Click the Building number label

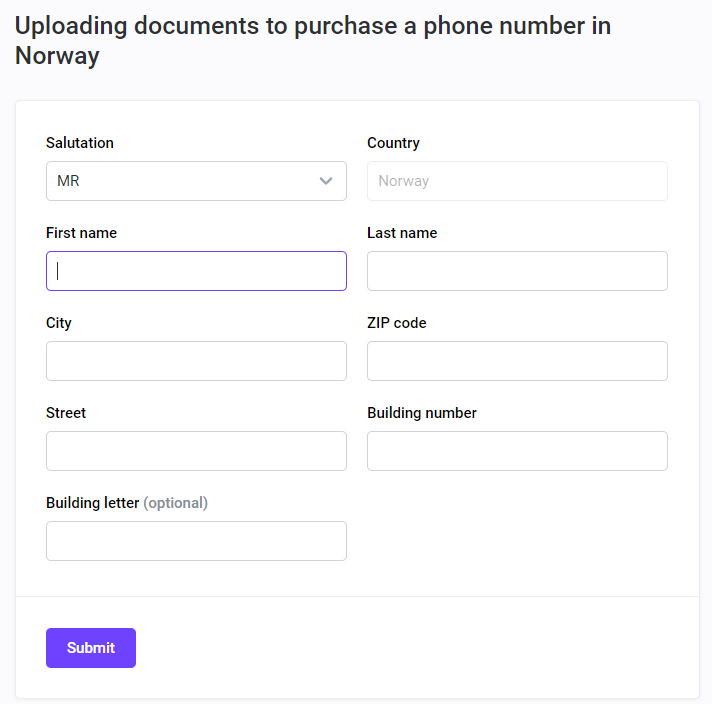click(422, 413)
